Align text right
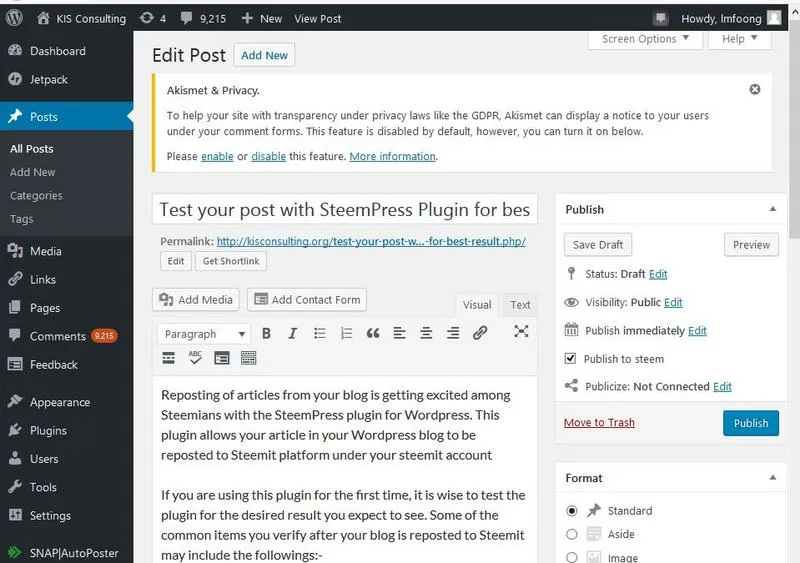Screen dimensions: 800x563 coord(453,333)
